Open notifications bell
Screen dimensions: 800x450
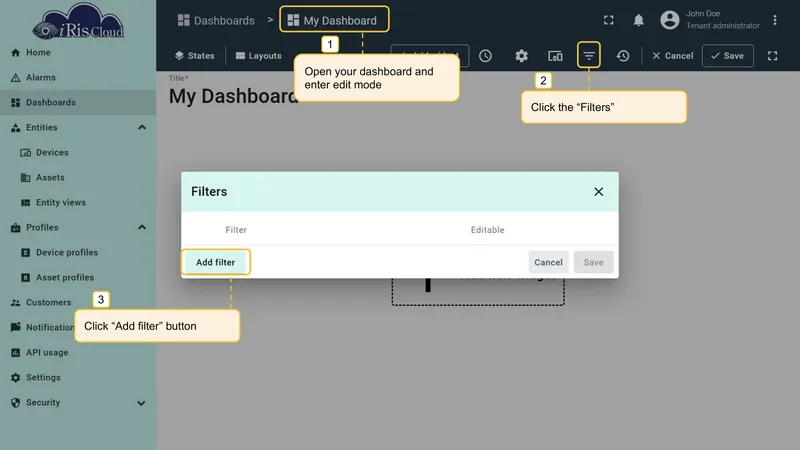(x=638, y=20)
